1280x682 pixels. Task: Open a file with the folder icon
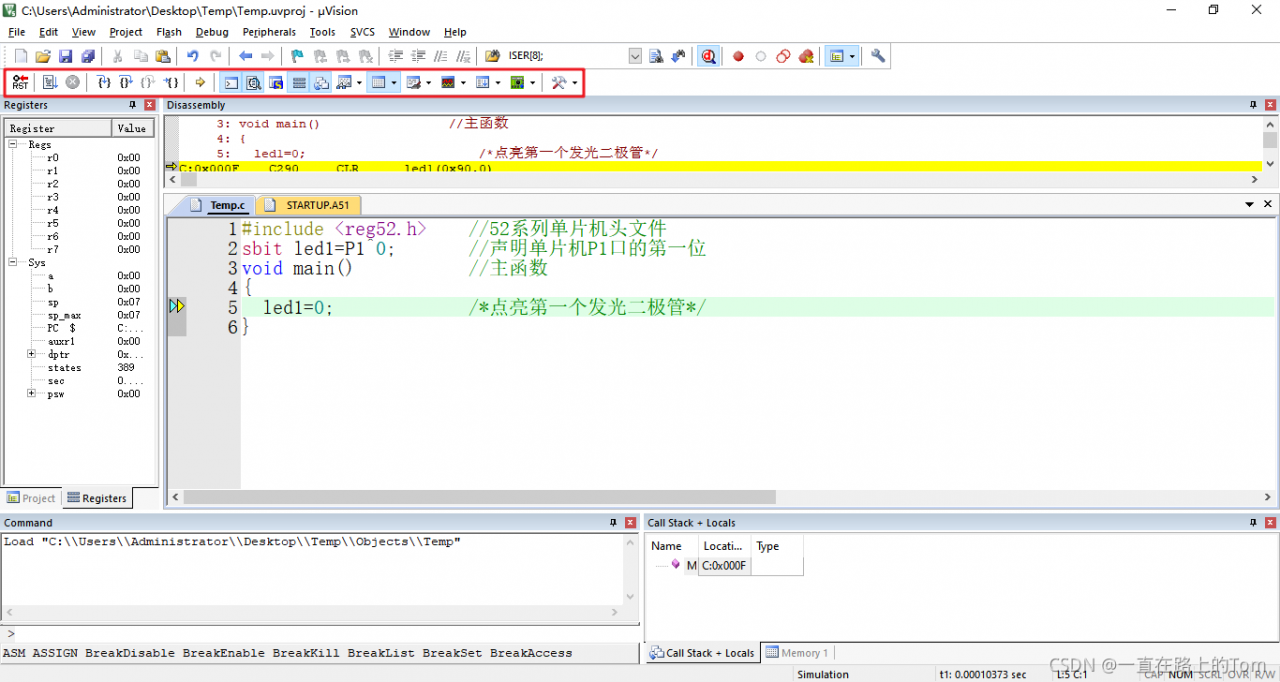click(x=43, y=56)
